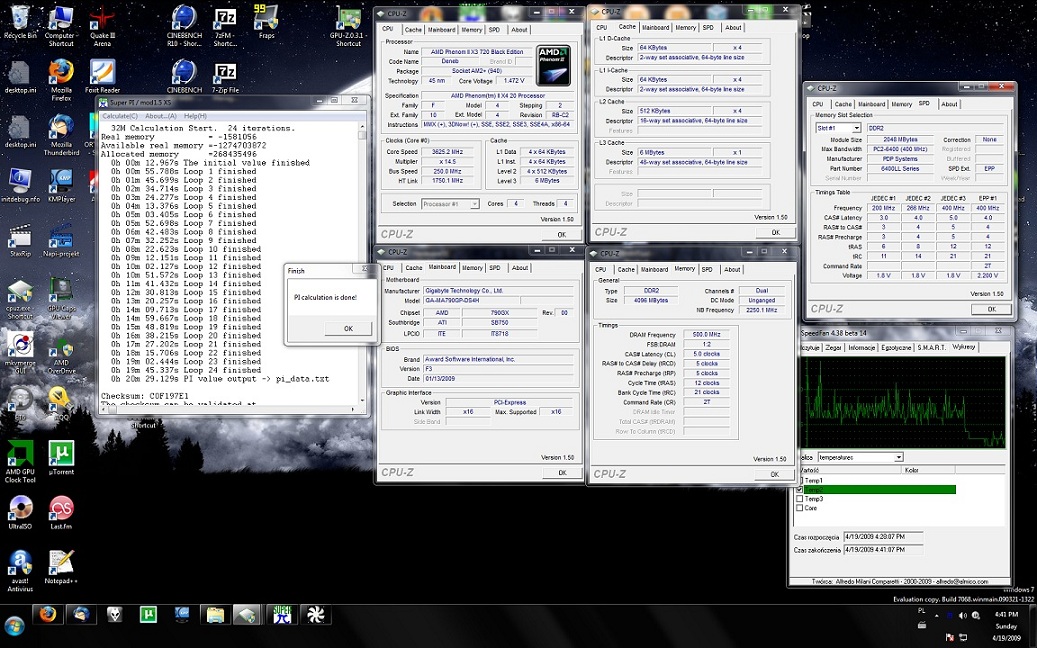Open the avast! Antivirus desktop icon

[x=20, y=571]
